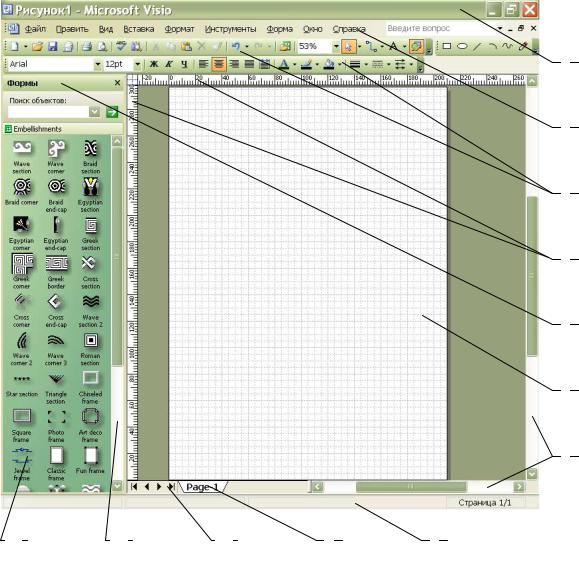Open the 53% zoom level dropdown
This screenshot has height=566, width=579.
click(x=336, y=47)
